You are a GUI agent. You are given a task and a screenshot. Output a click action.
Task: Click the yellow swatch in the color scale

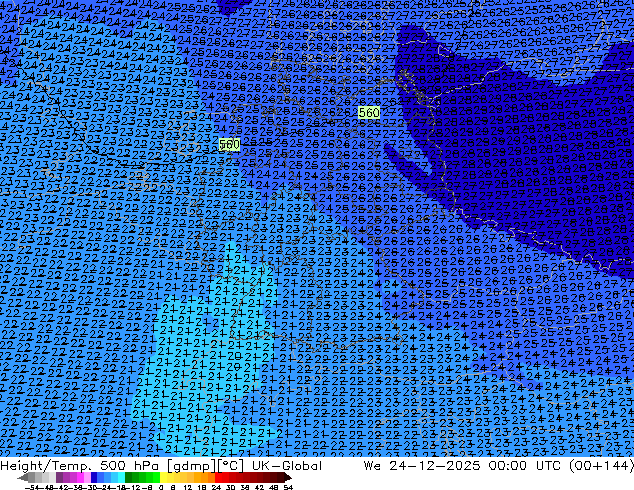pos(163,477)
